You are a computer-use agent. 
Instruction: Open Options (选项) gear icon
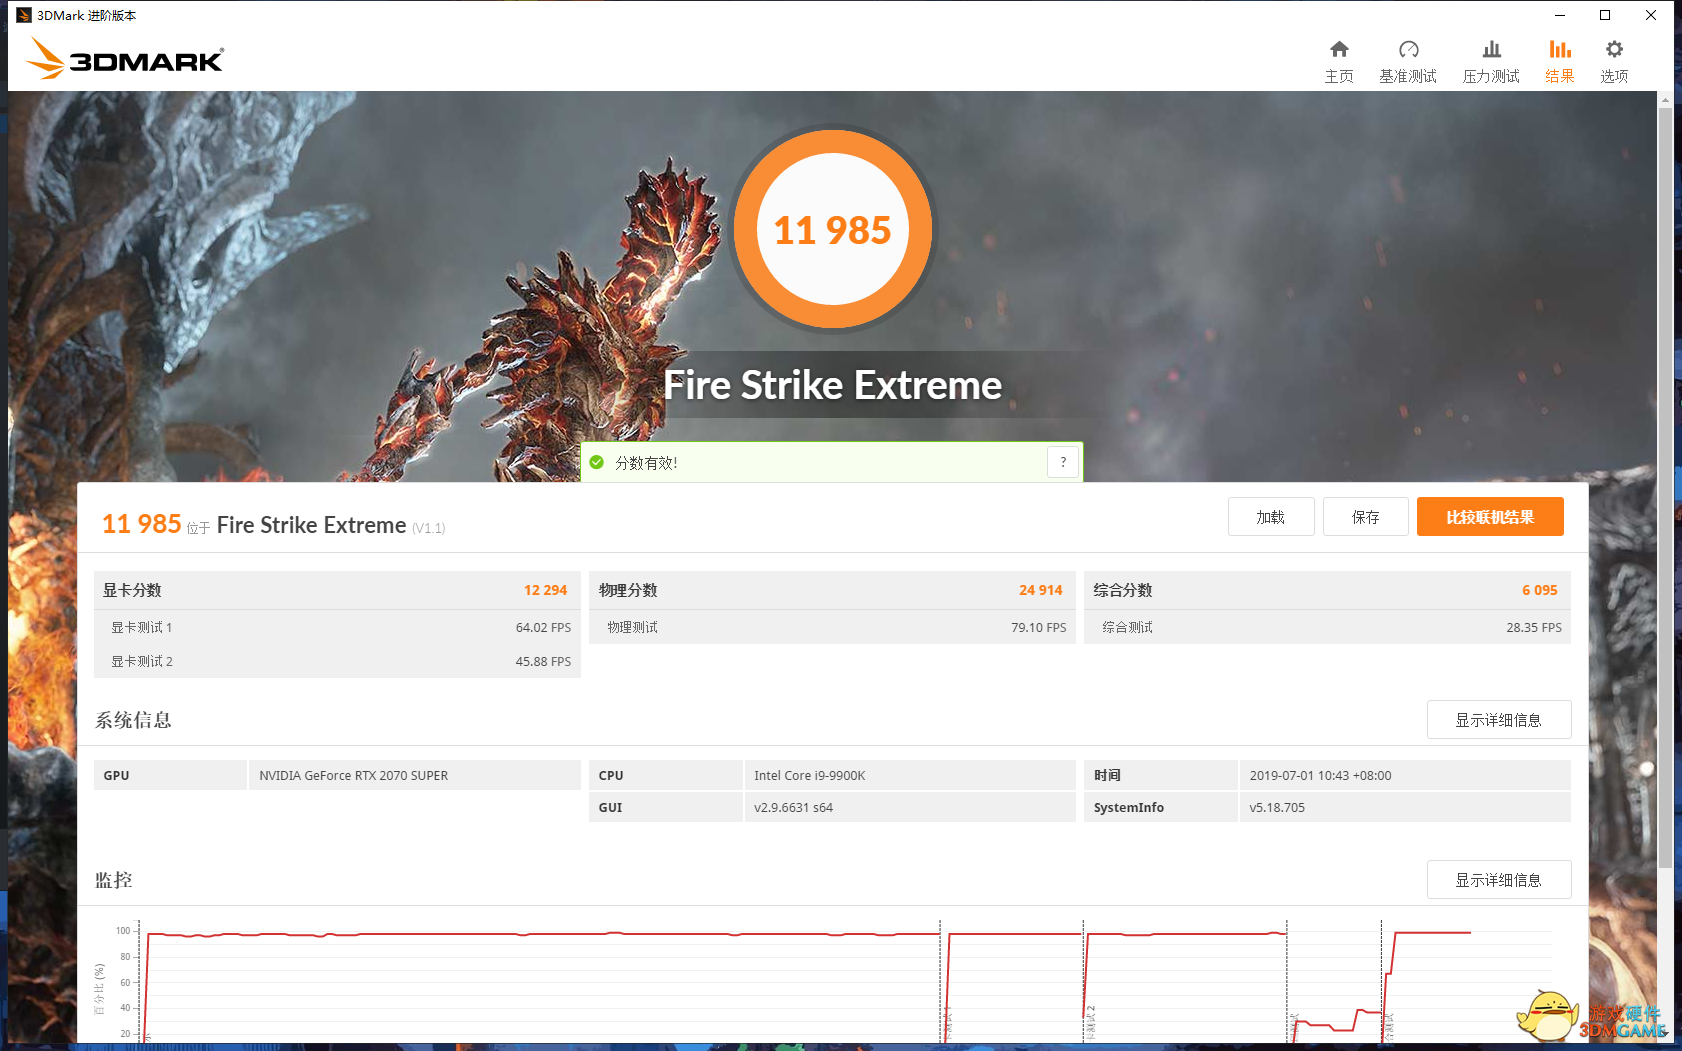[1614, 49]
